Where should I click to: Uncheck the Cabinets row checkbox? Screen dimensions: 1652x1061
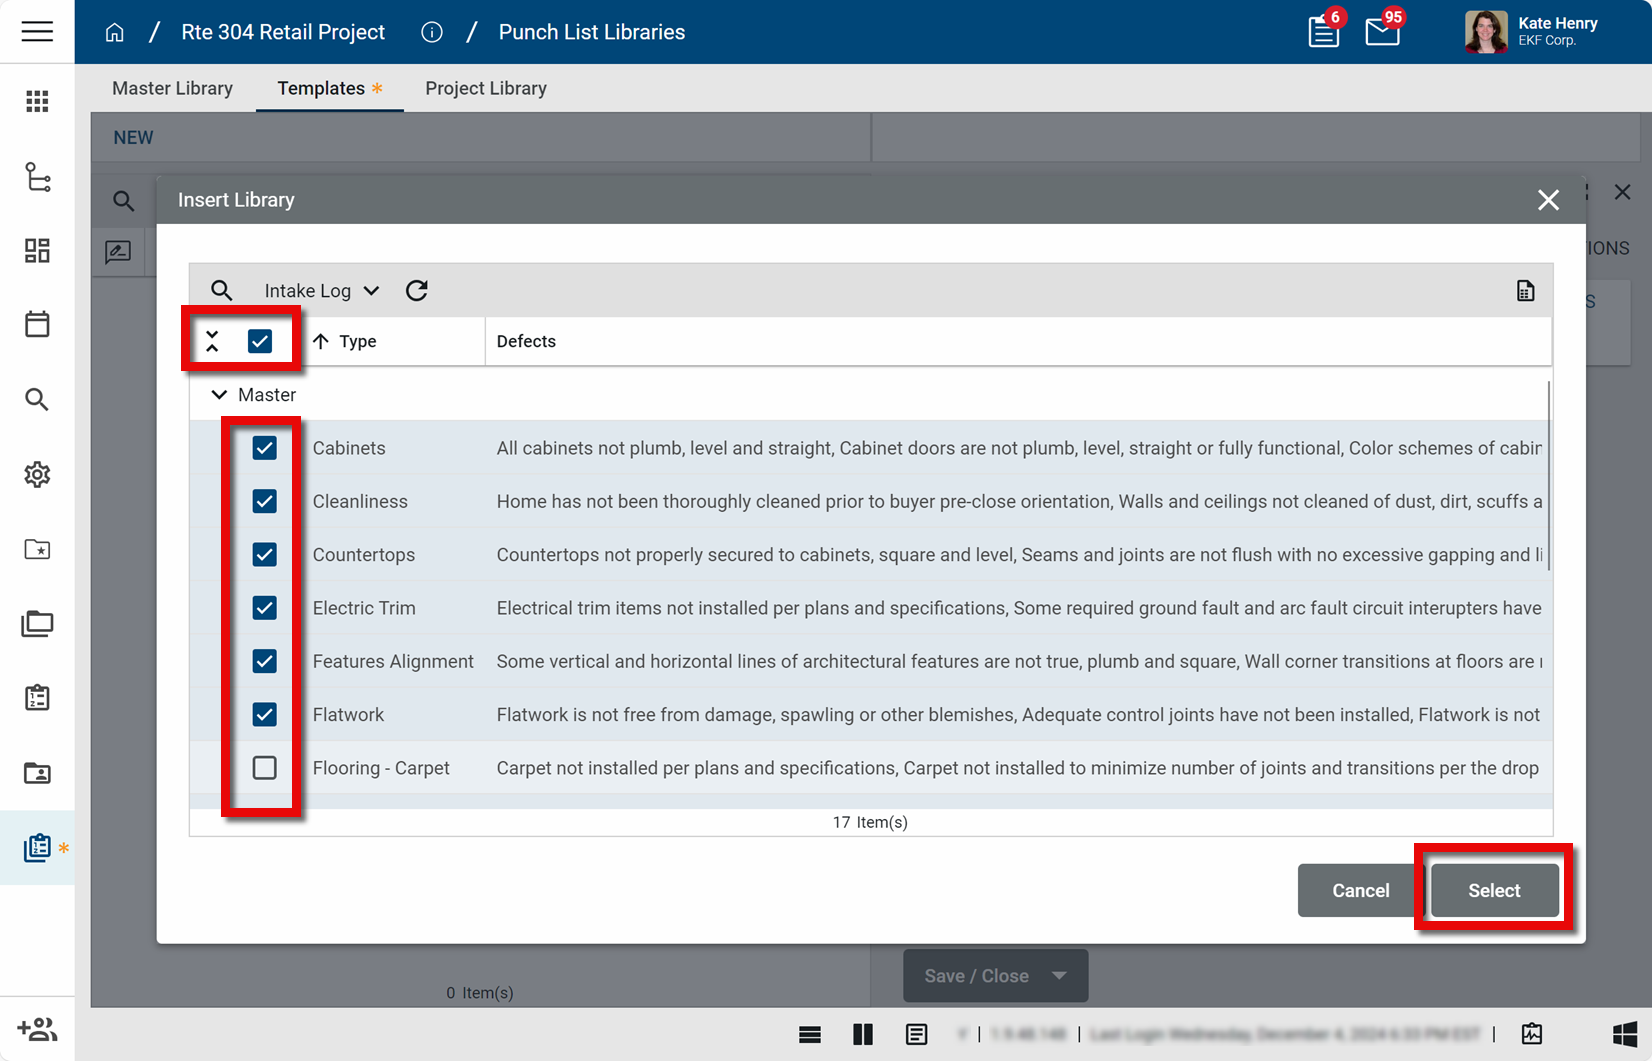264,448
